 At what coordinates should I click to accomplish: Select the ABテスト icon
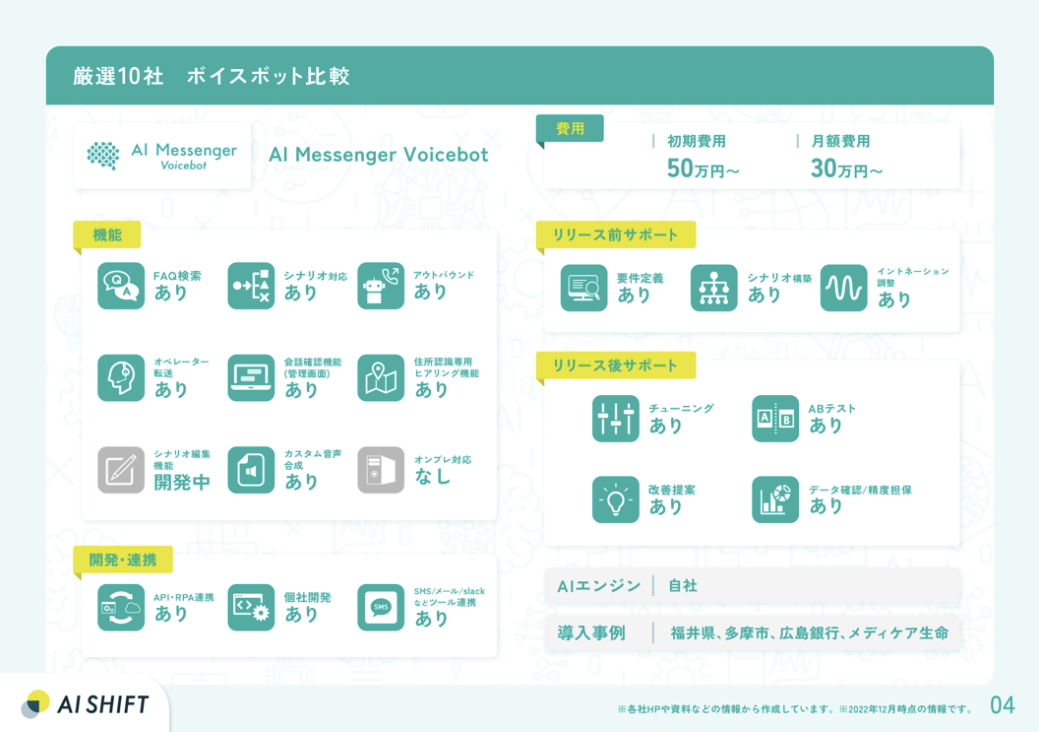coord(775,419)
